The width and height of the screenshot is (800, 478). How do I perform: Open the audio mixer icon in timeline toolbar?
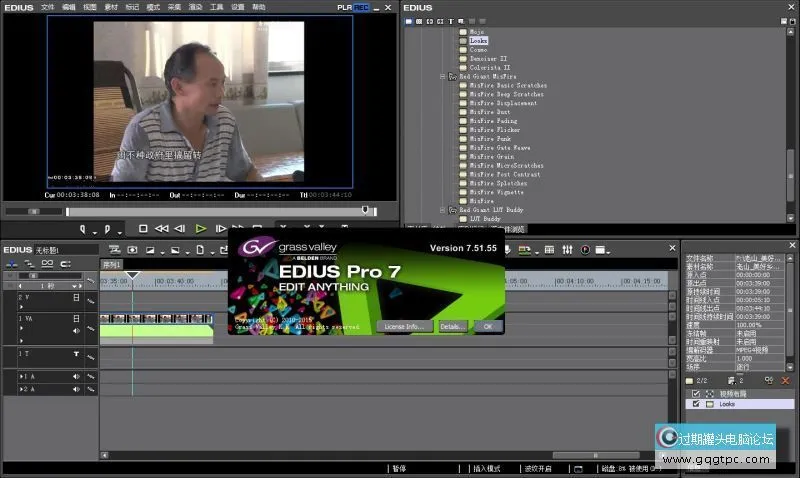pyautogui.click(x=567, y=249)
